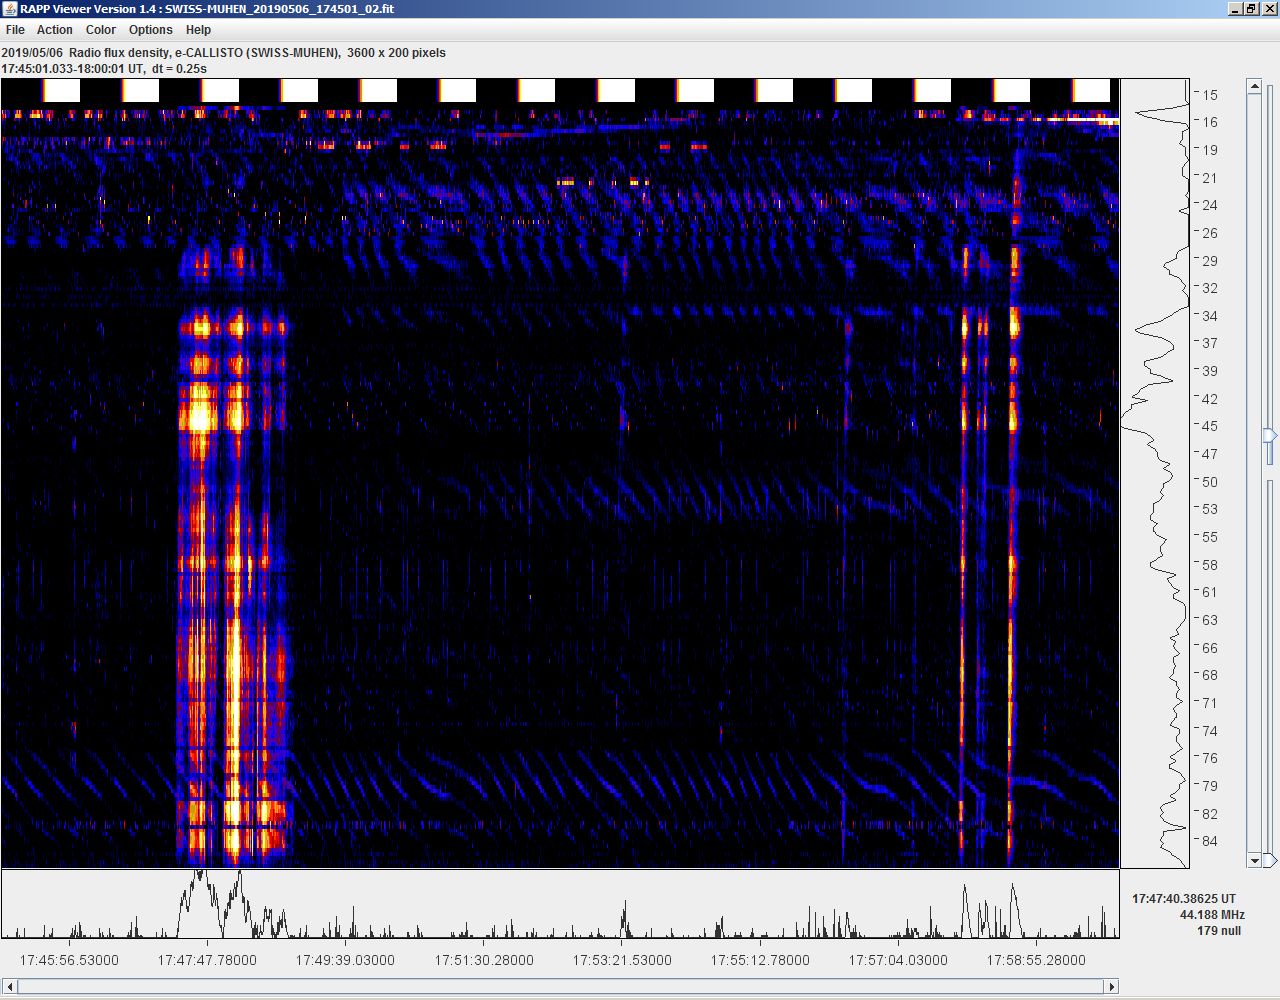The image size is (1280, 1000).
Task: Click the 34 frequency axis label
Action: click(1210, 316)
